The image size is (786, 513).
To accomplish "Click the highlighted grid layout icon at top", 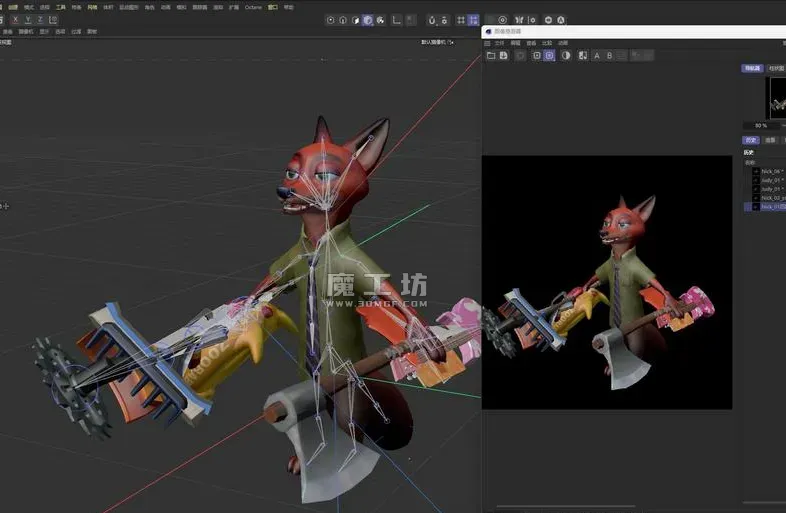I will [473, 20].
